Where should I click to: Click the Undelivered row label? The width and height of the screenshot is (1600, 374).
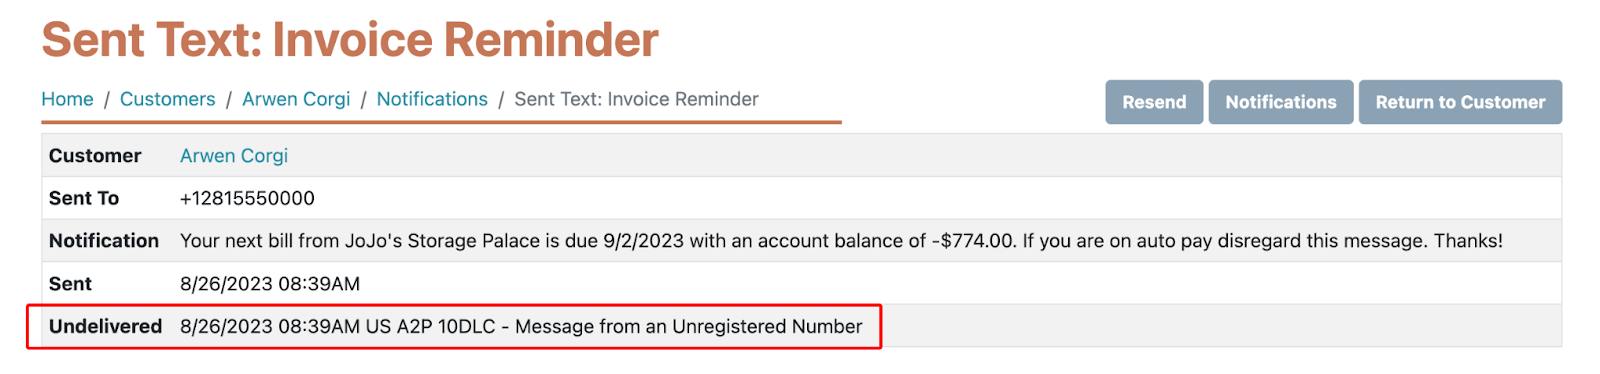tap(105, 327)
